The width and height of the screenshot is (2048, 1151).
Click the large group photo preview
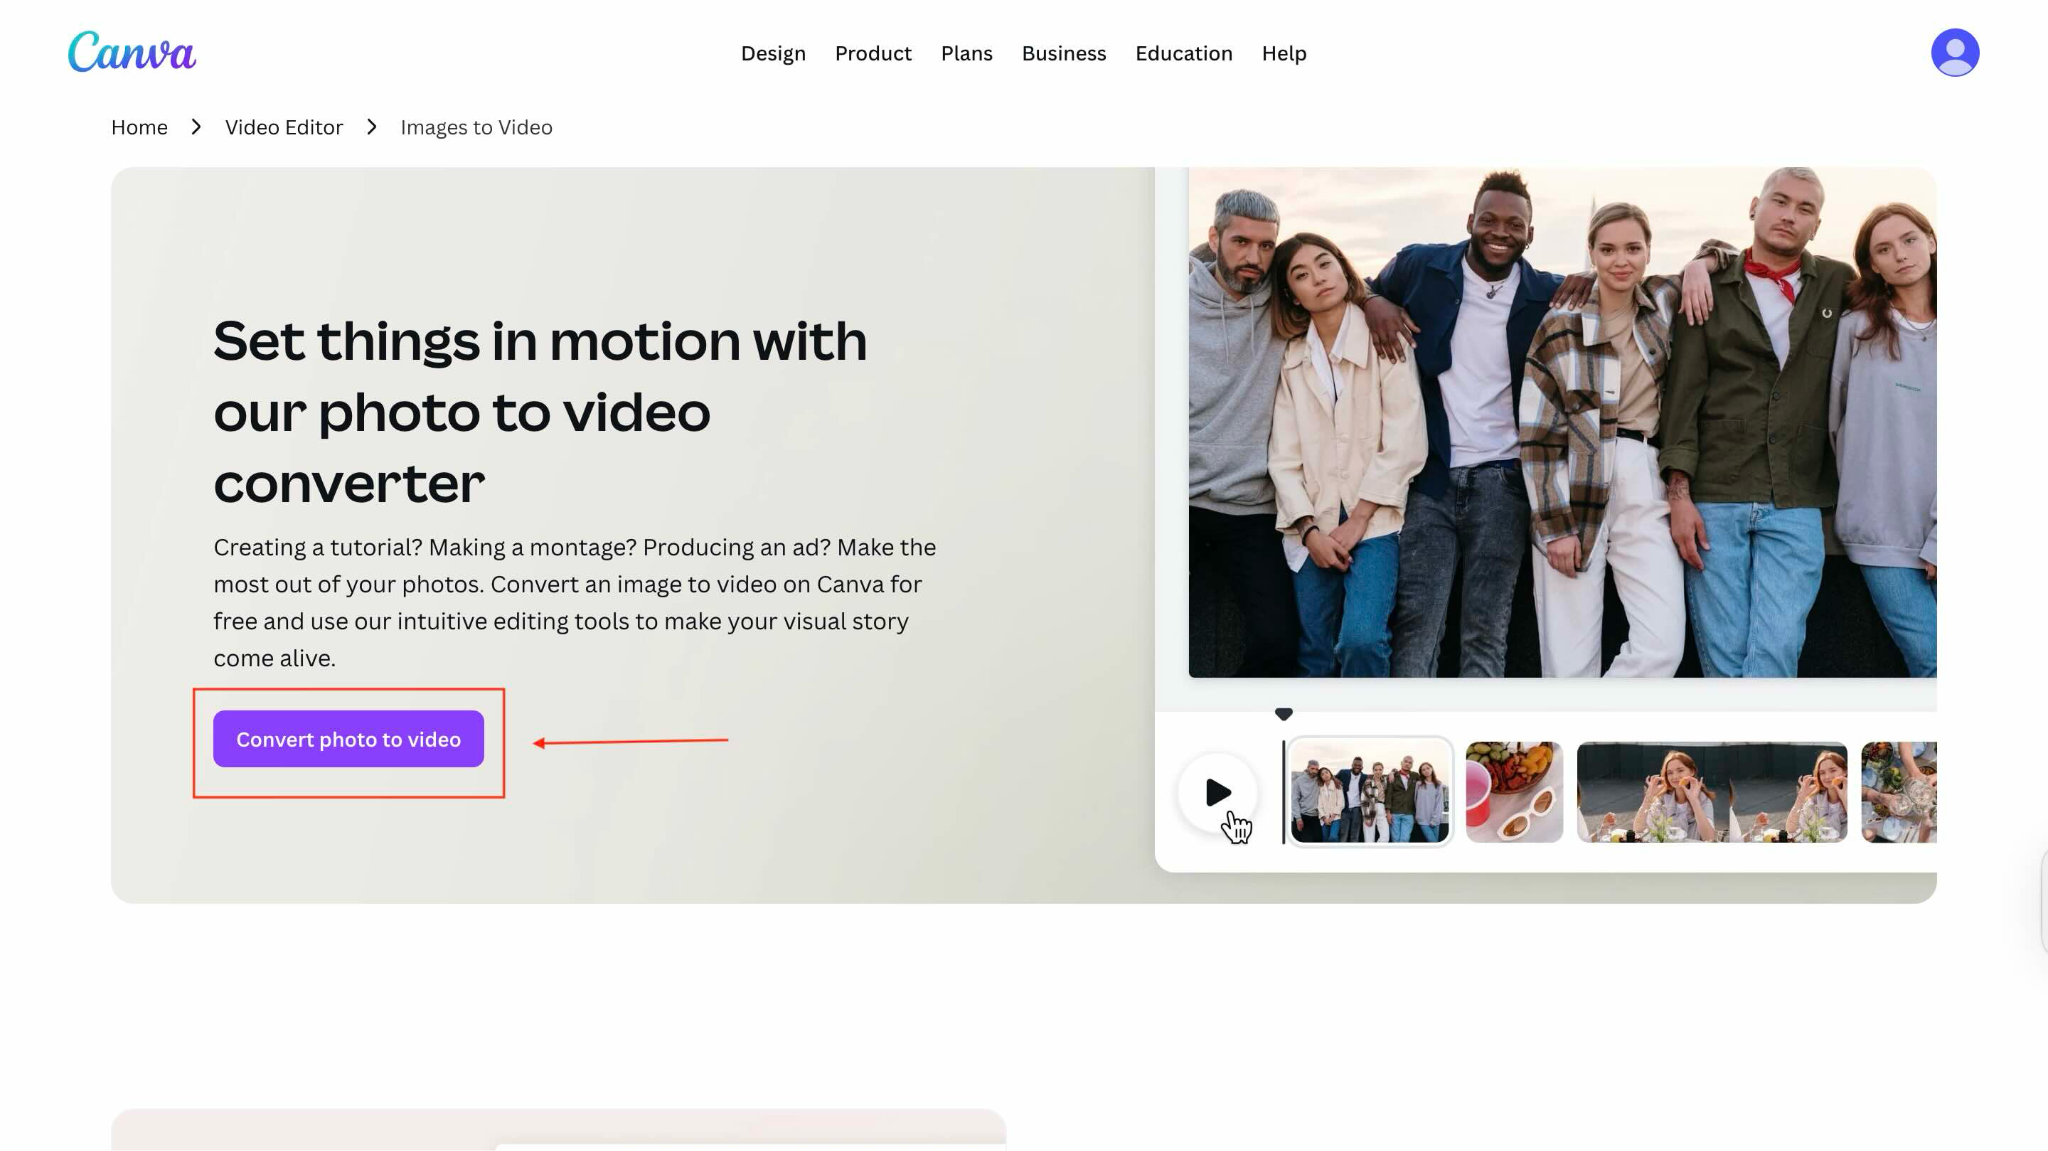pos(1561,422)
